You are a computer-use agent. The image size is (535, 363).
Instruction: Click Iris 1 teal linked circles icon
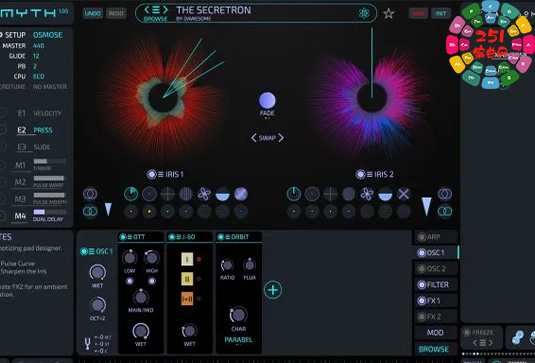pos(90,211)
